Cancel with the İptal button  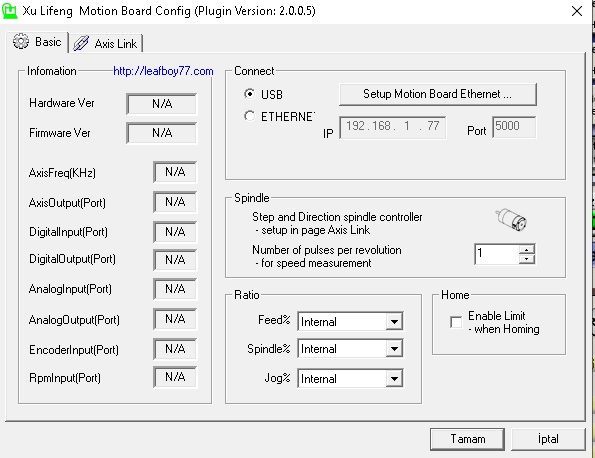(x=548, y=439)
